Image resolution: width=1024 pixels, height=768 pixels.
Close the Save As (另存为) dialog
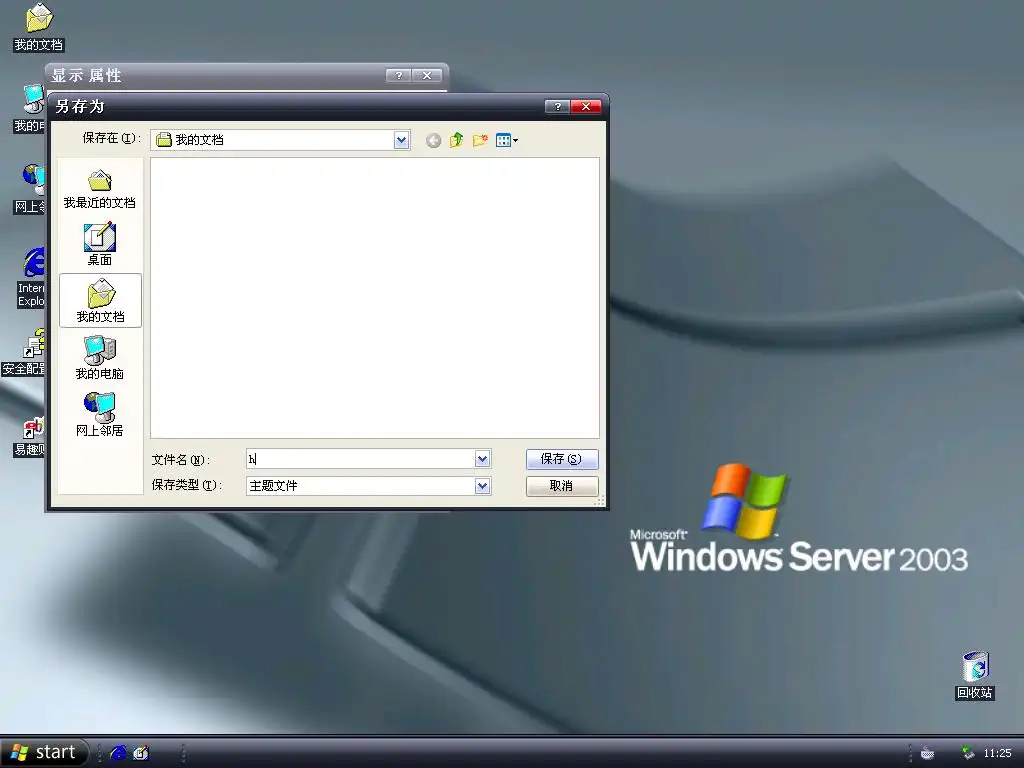(586, 106)
